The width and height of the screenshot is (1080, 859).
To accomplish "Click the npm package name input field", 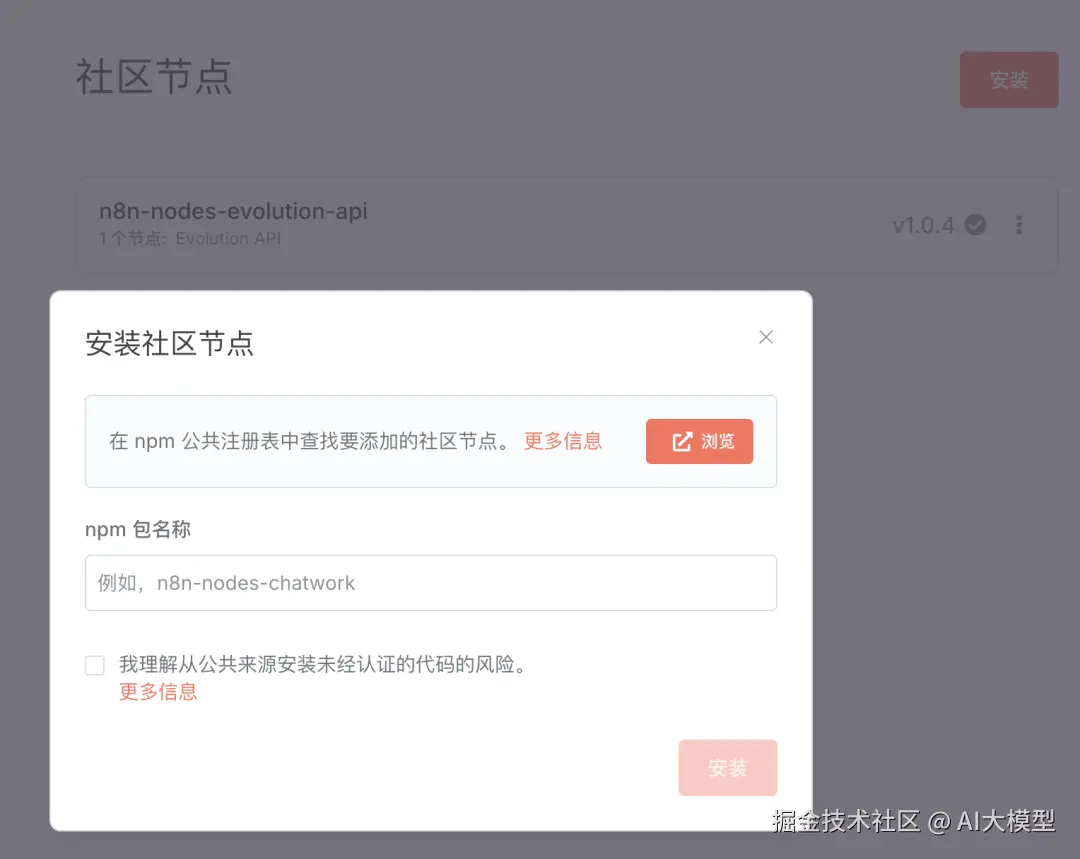I will click(430, 582).
